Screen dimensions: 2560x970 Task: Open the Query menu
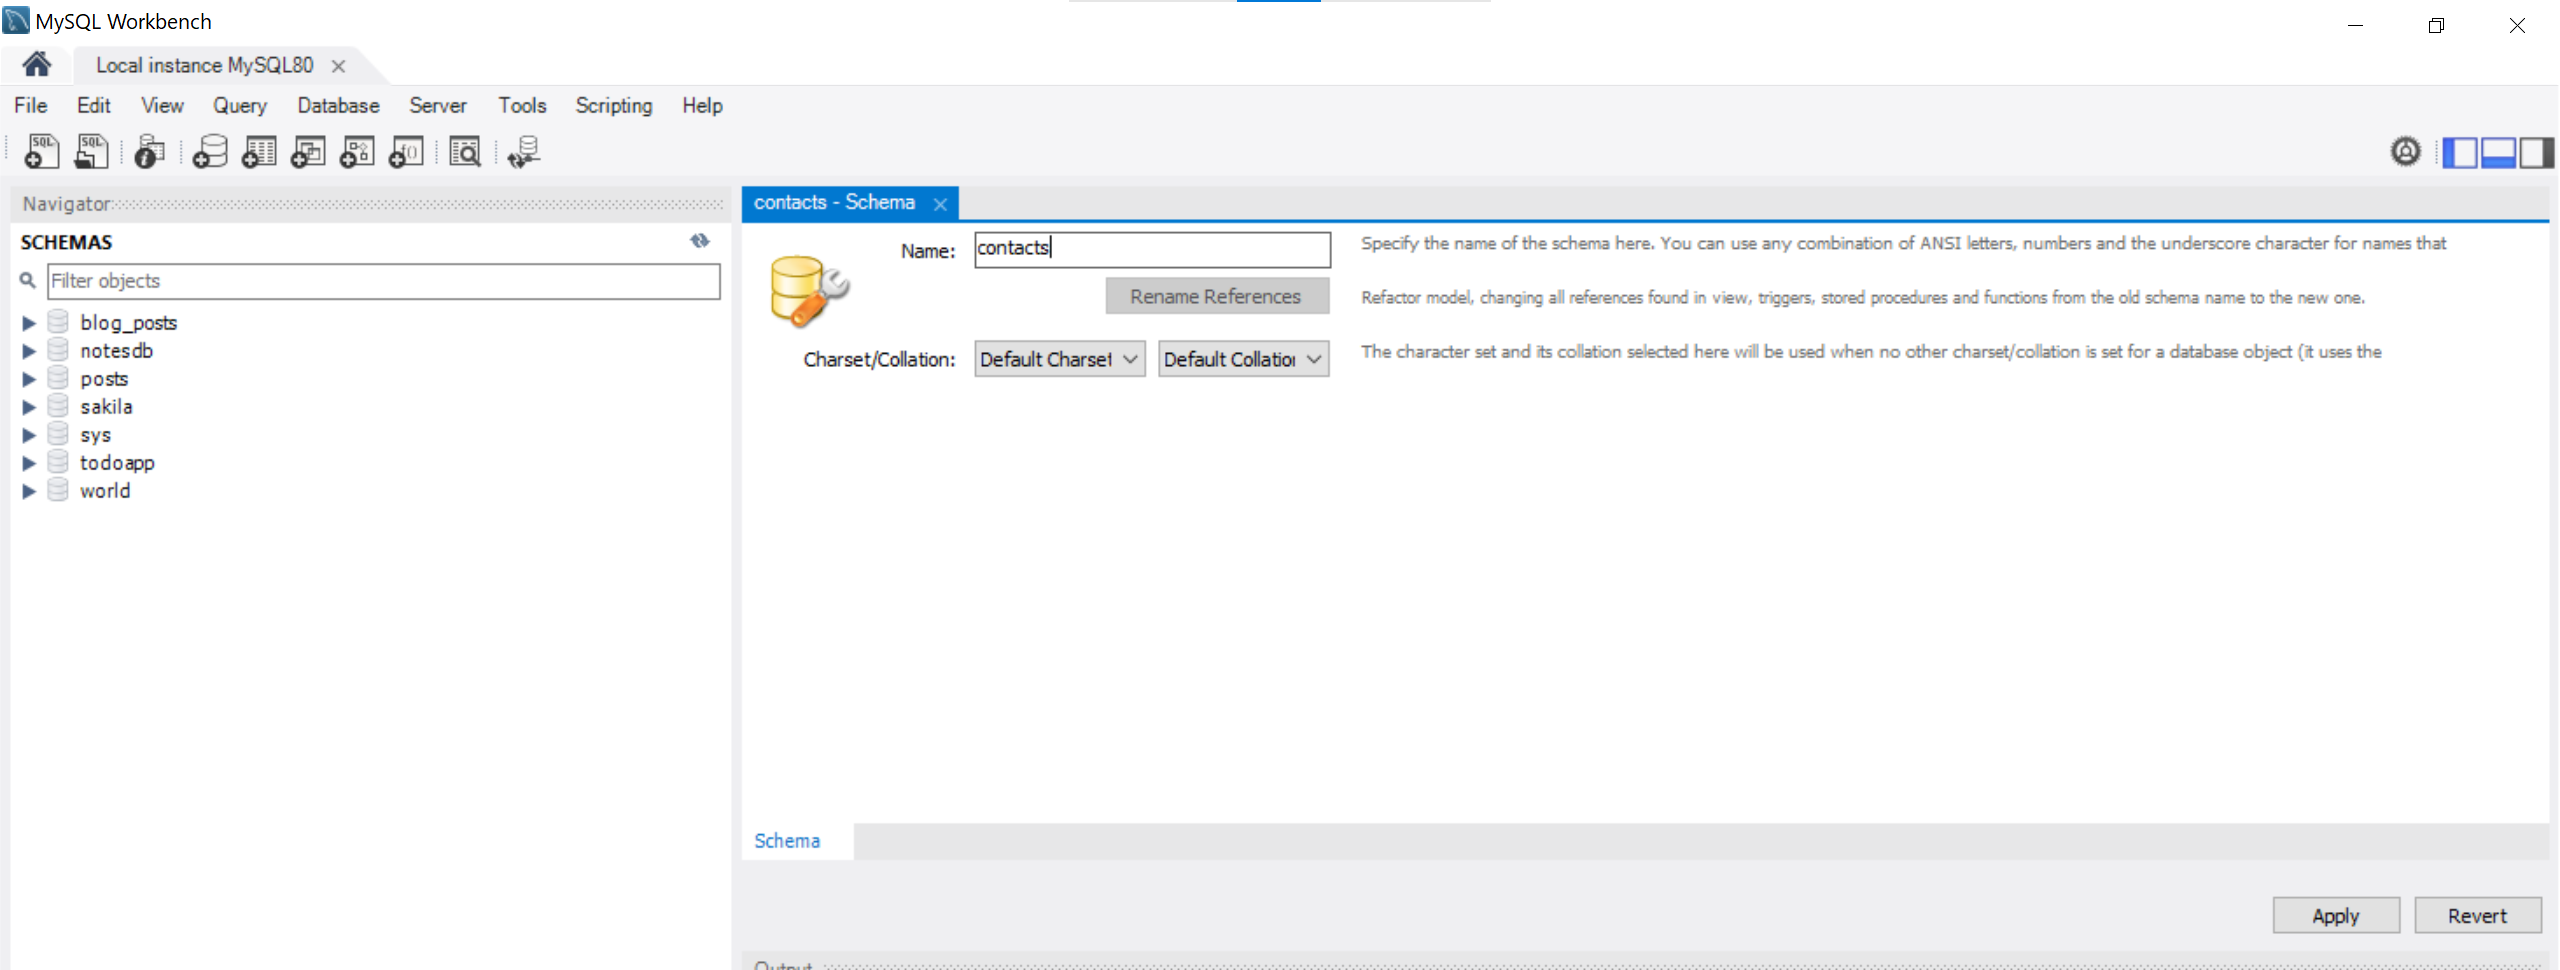tap(240, 105)
